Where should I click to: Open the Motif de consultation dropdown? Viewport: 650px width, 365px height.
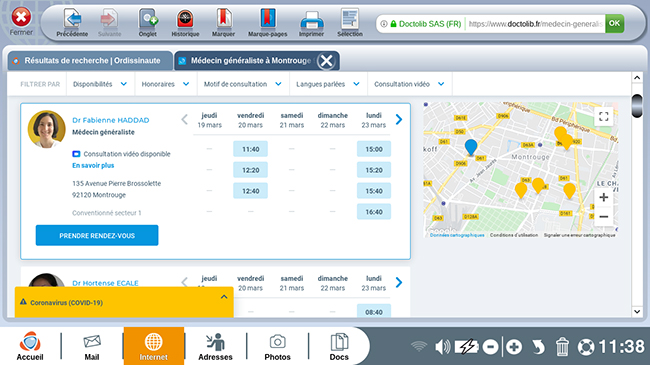[243, 84]
